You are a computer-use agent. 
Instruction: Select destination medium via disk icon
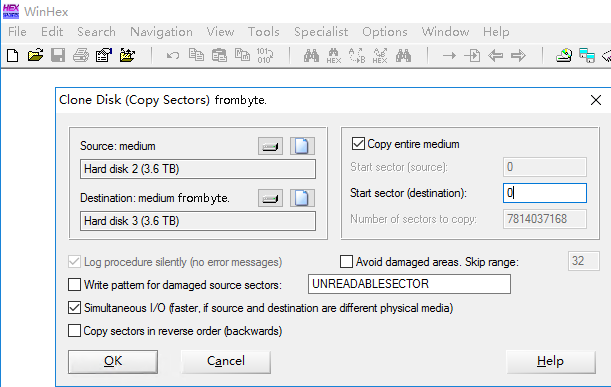270,198
